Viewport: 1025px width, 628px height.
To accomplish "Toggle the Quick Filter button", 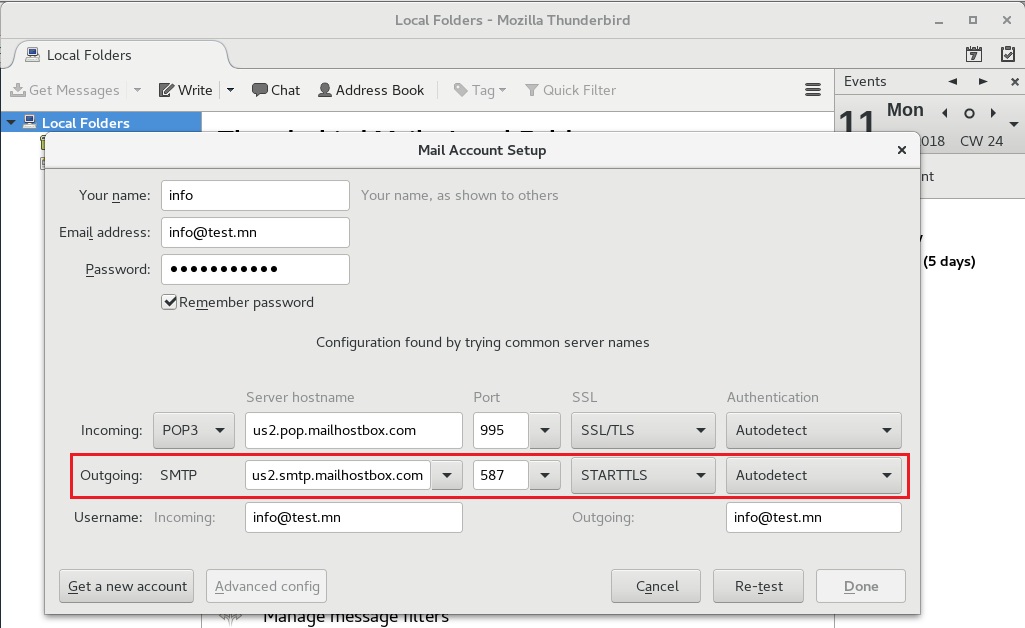I will tap(571, 90).
